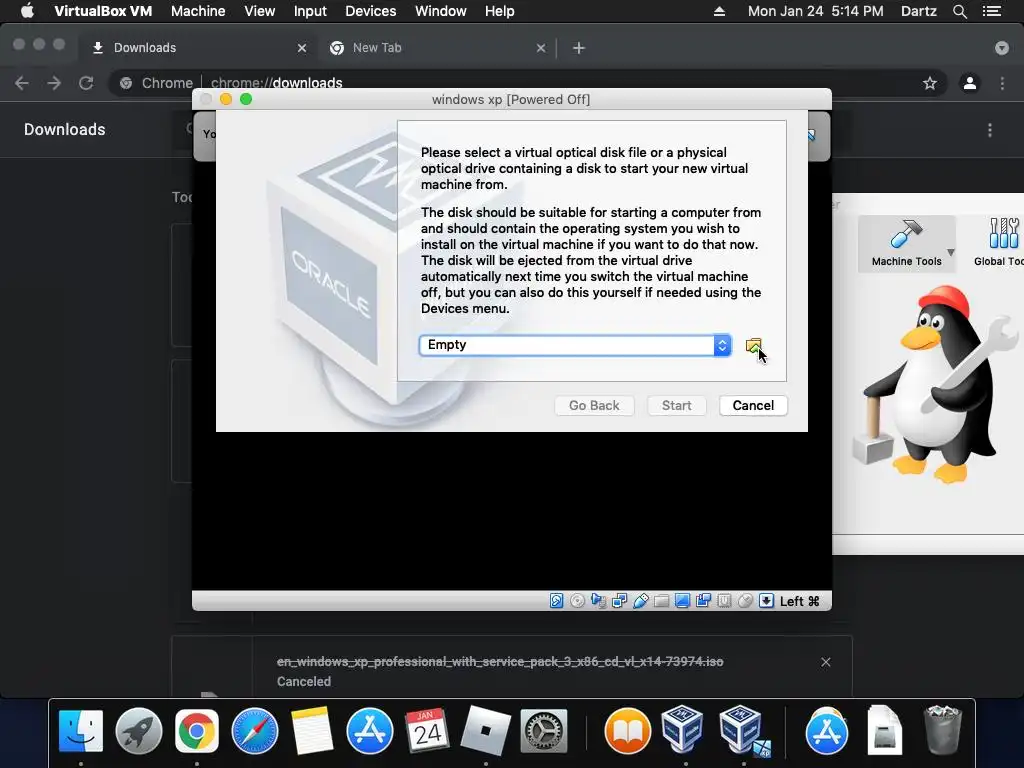Click the CPU processor status icon

tap(724, 601)
